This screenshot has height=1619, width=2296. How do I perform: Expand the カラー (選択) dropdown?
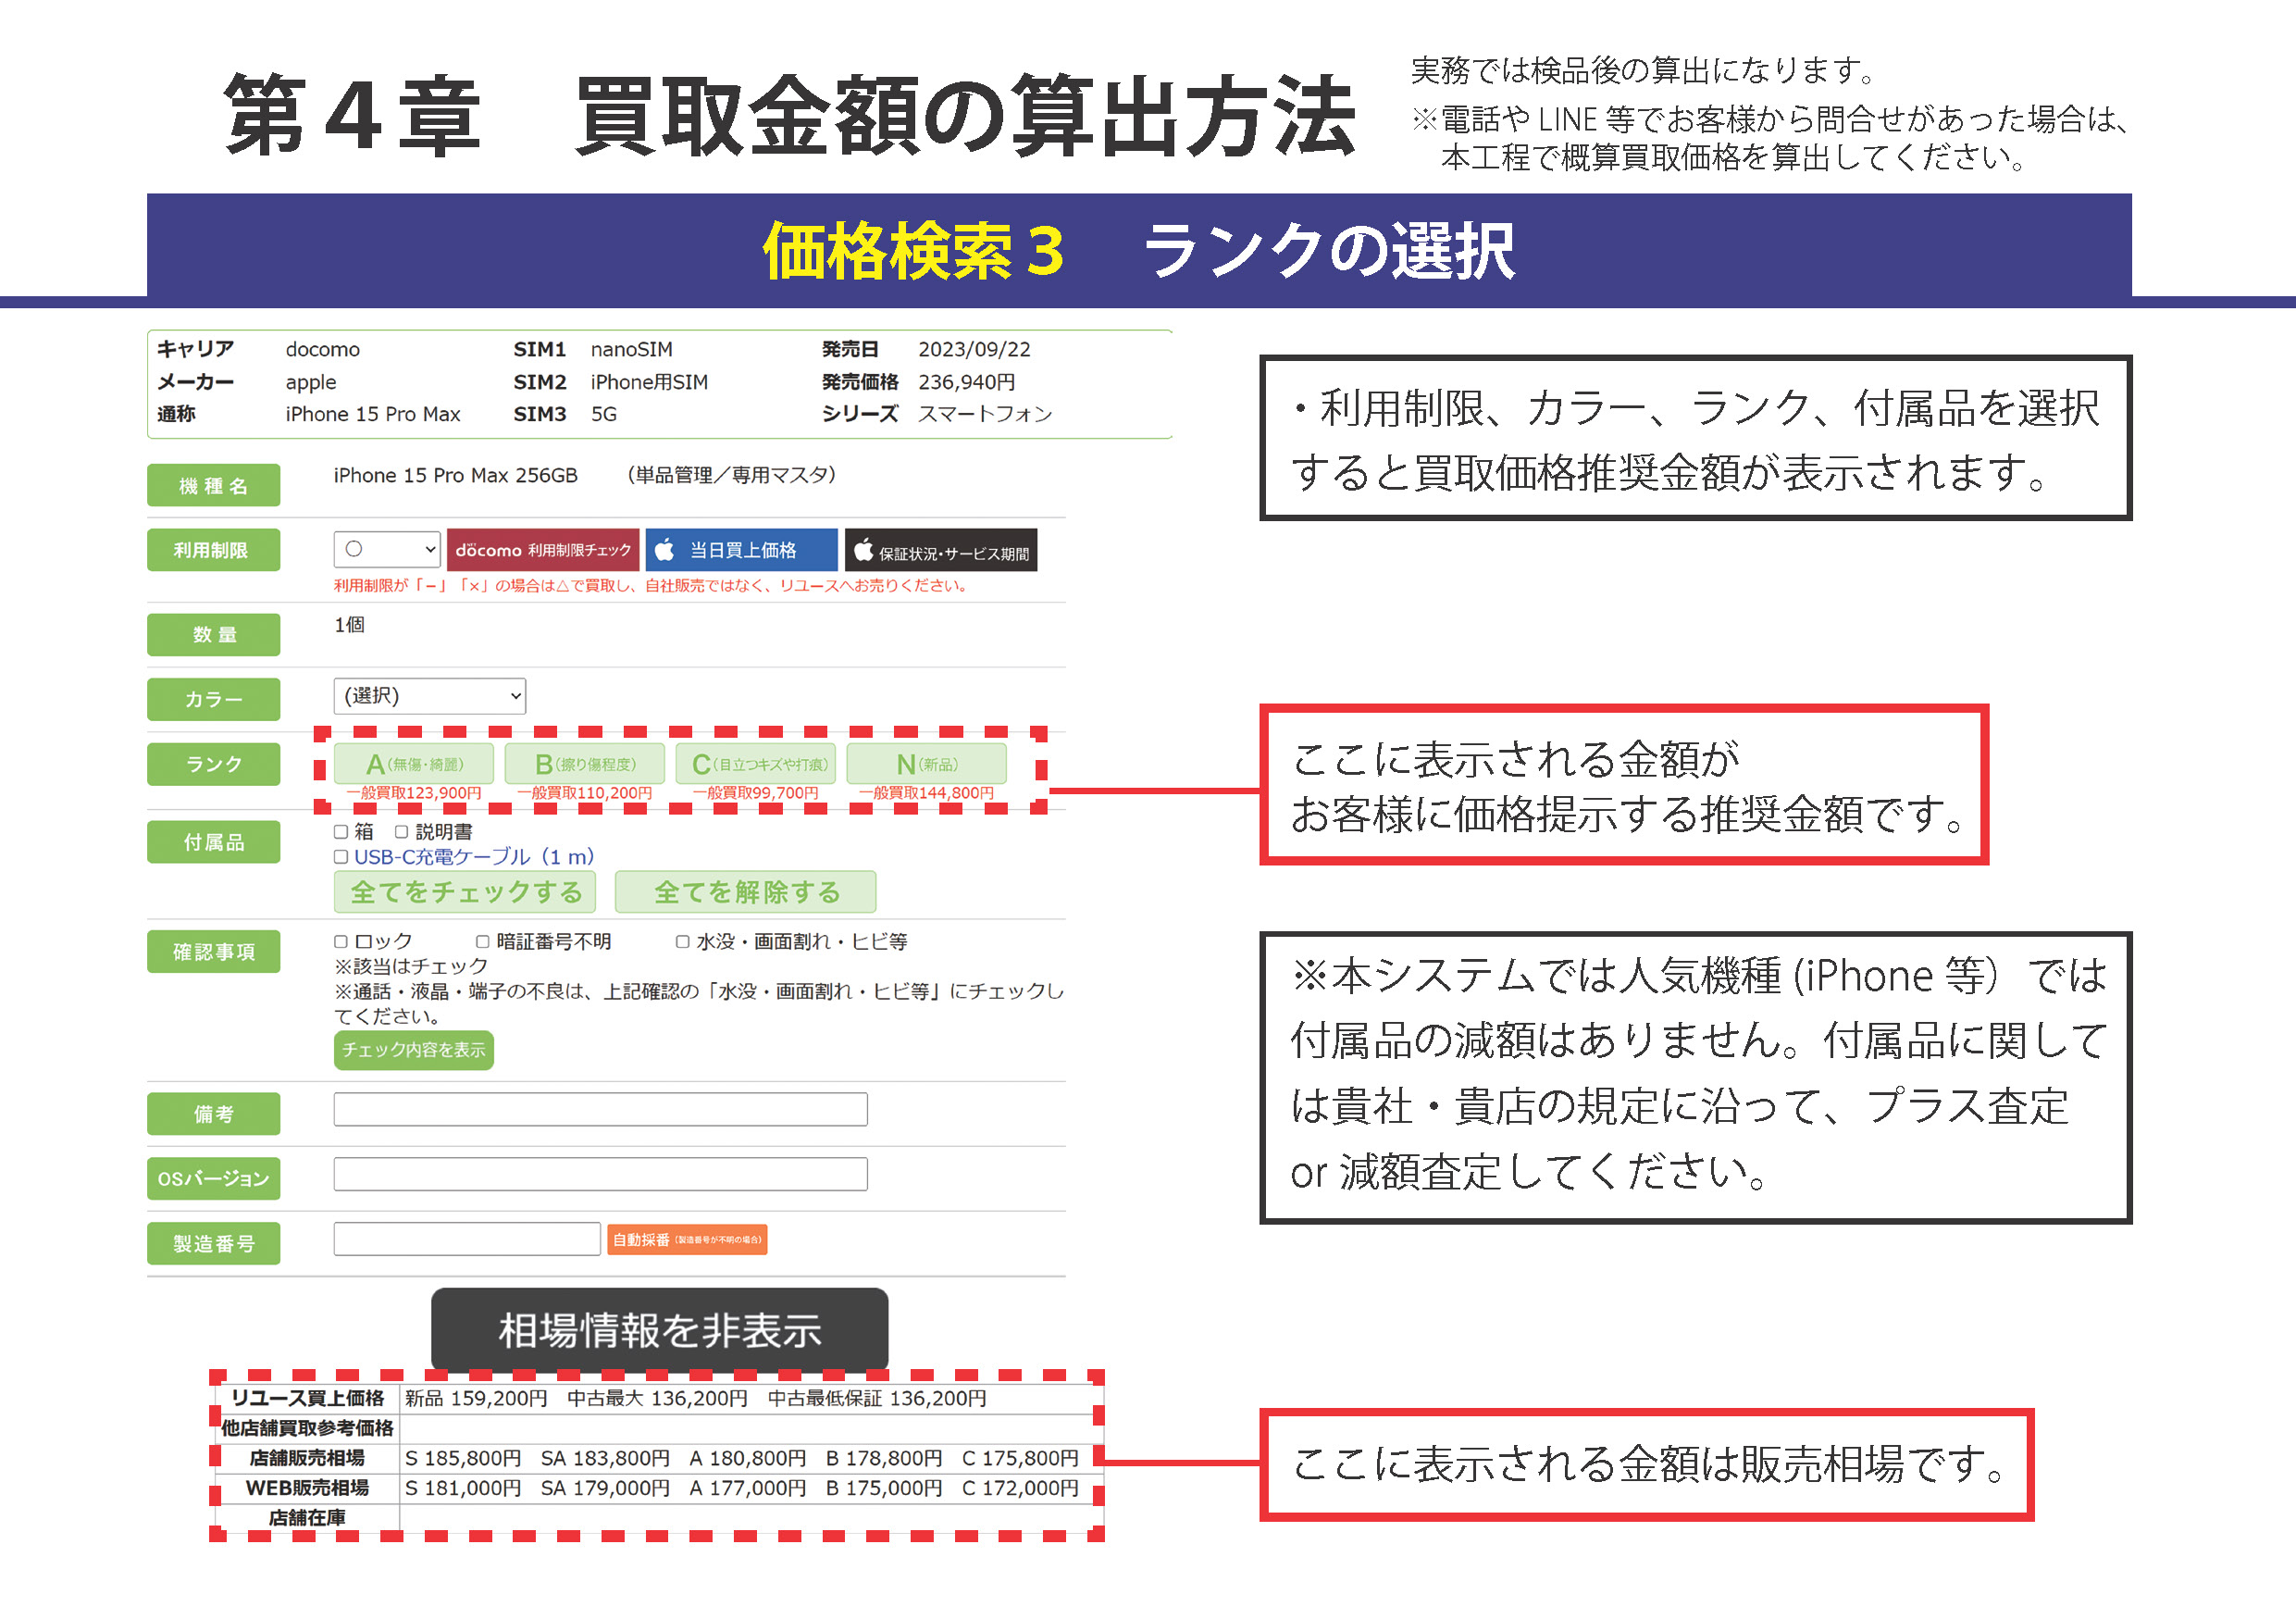[429, 696]
